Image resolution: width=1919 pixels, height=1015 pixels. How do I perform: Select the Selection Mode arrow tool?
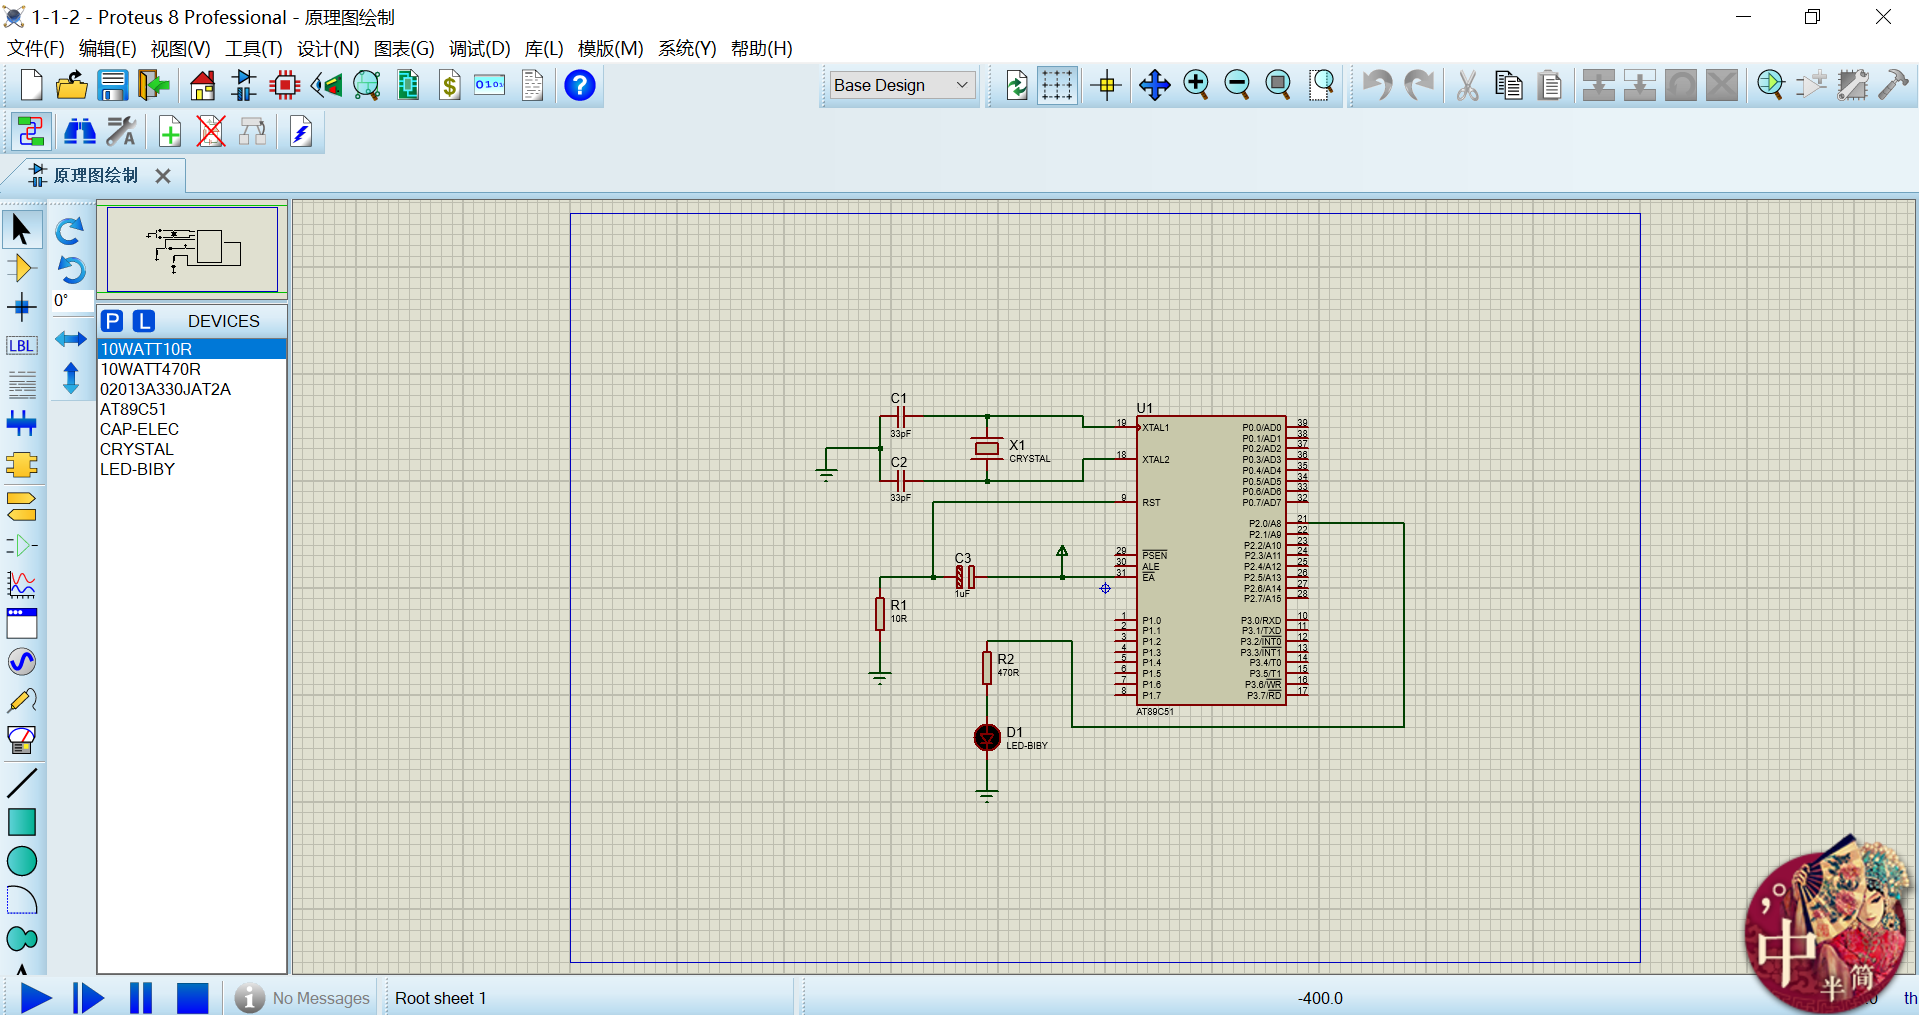pyautogui.click(x=21, y=230)
